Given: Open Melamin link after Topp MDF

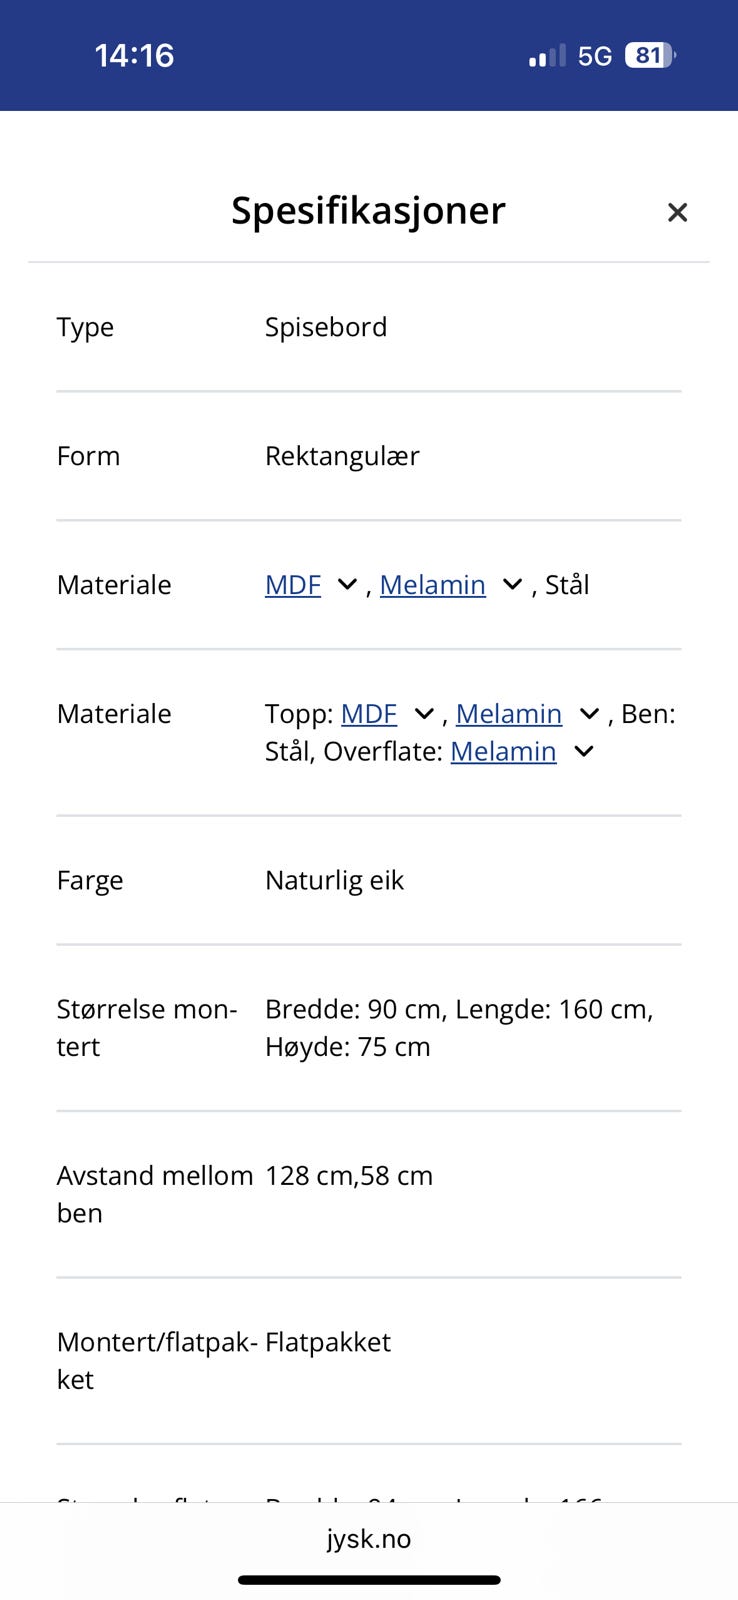Looking at the screenshot, I should coord(509,714).
